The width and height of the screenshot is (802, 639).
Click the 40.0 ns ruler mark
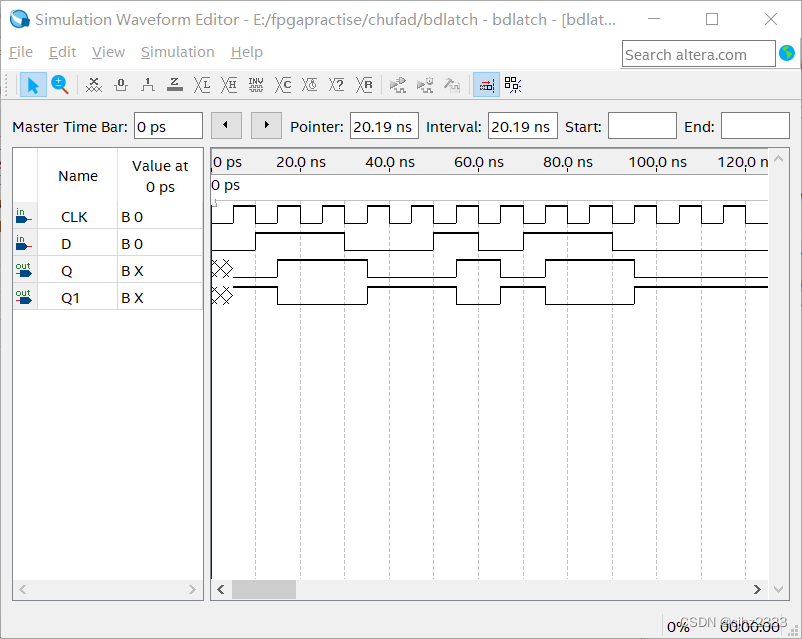coord(390,162)
